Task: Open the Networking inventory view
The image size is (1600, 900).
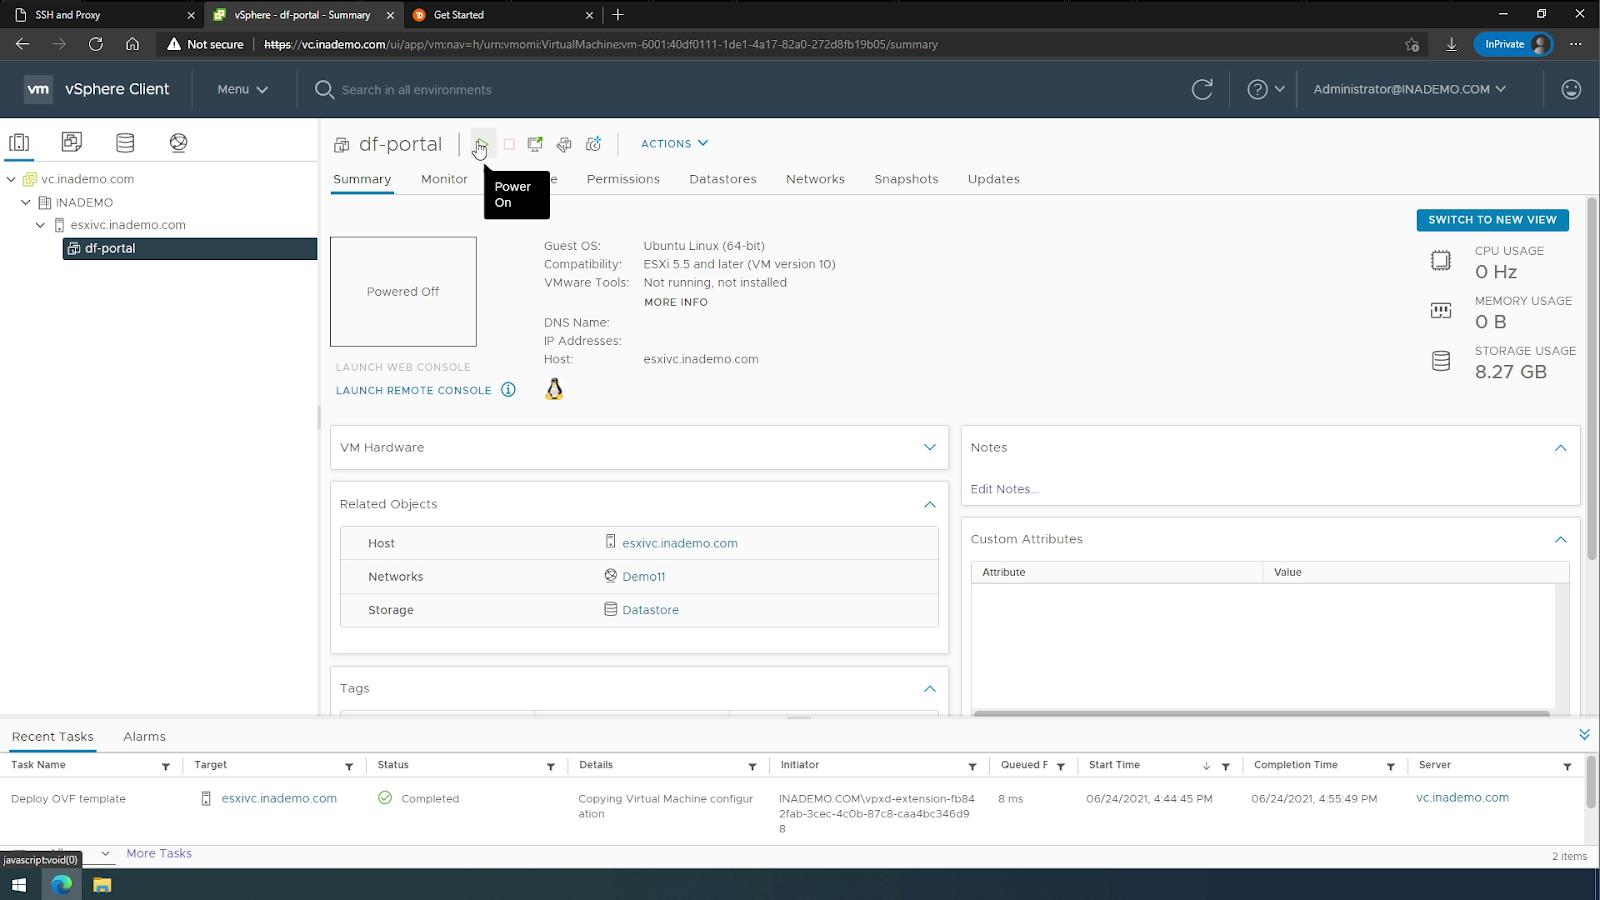Action: (x=178, y=142)
